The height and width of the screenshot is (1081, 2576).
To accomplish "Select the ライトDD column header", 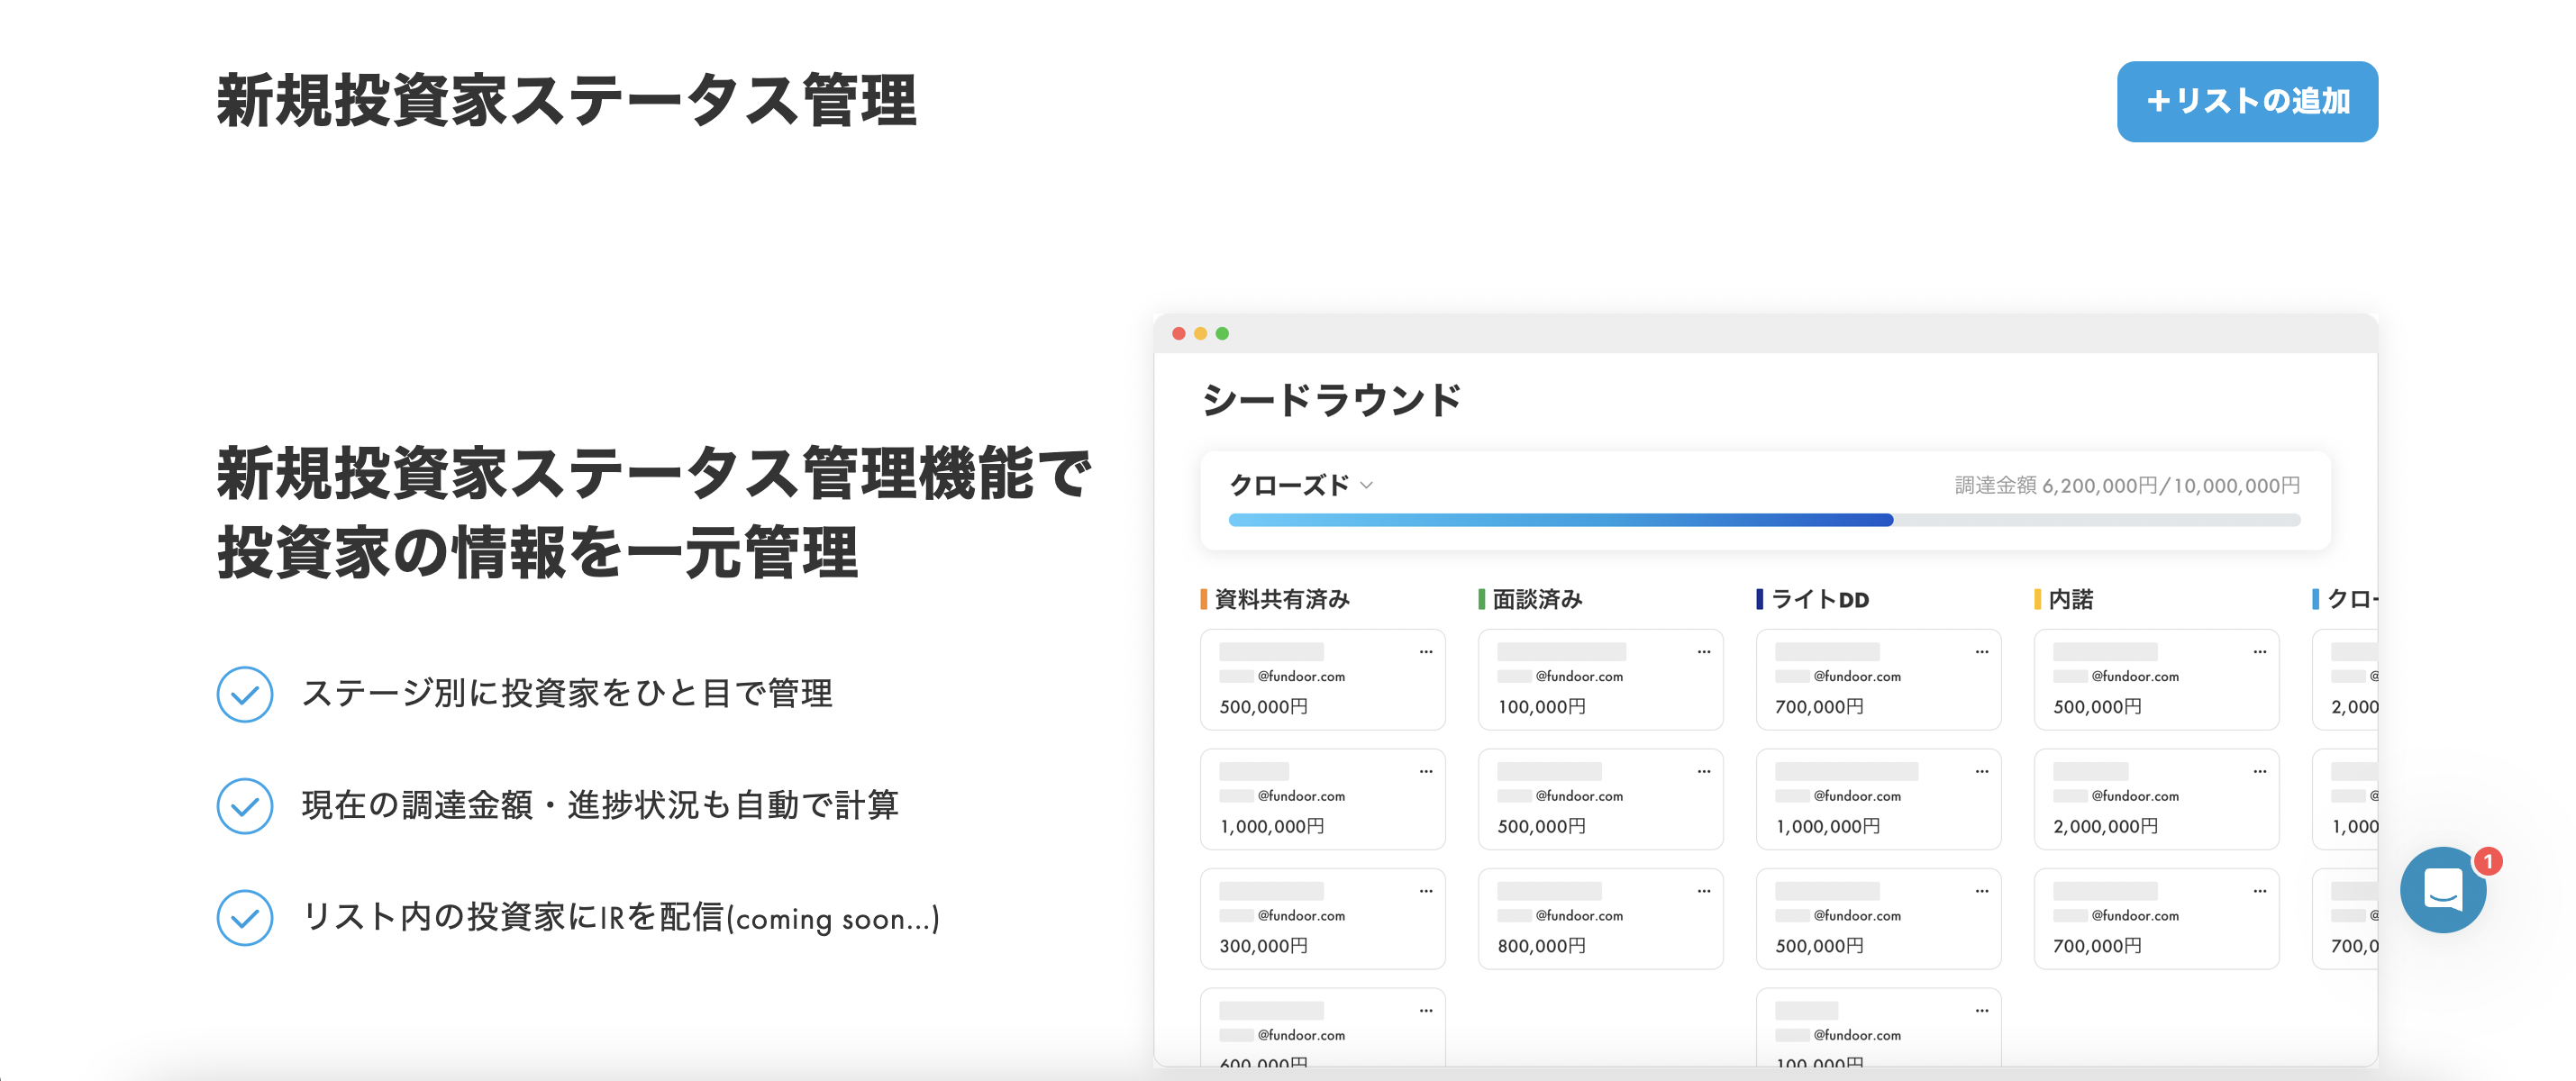I will (1819, 599).
